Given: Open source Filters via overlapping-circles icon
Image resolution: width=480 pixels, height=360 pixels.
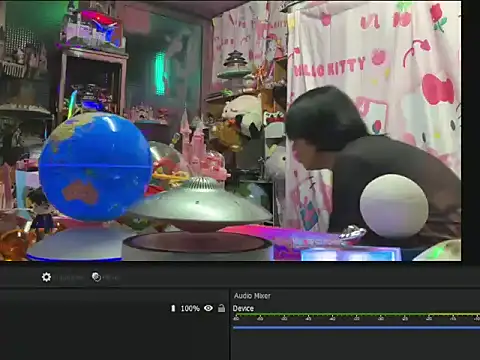Looking at the screenshot, I should (x=96, y=277).
